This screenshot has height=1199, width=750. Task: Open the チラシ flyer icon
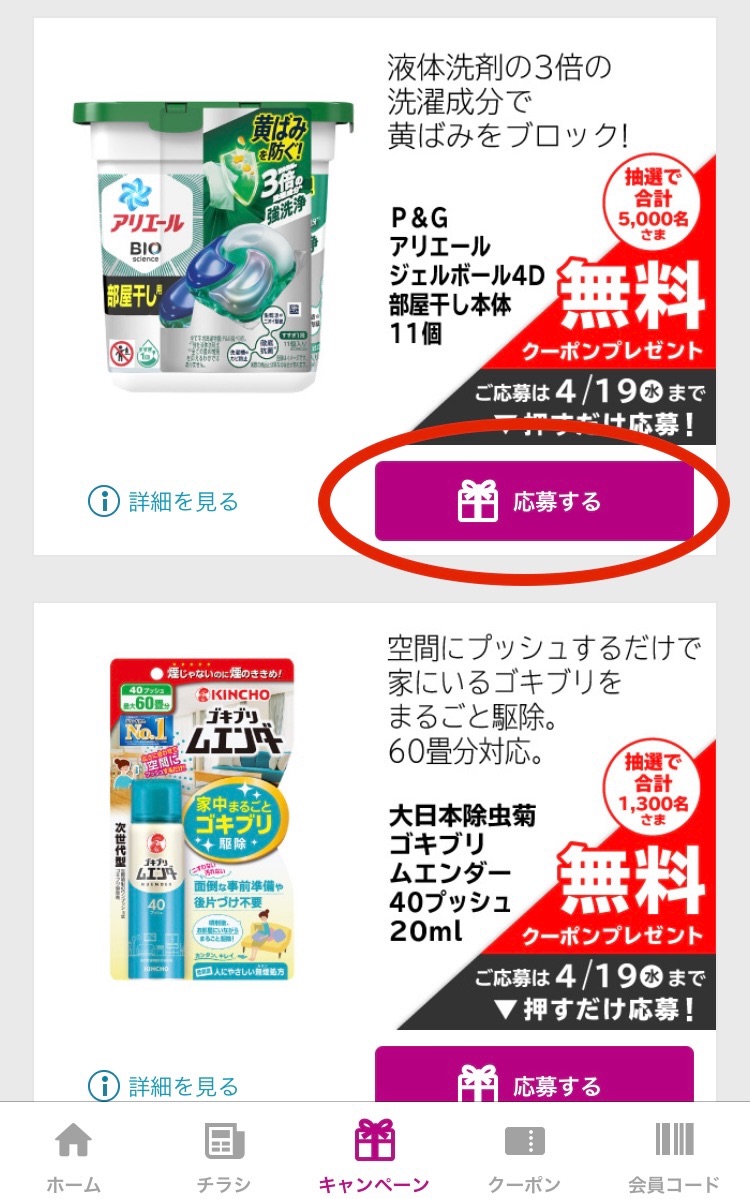(x=224, y=1140)
